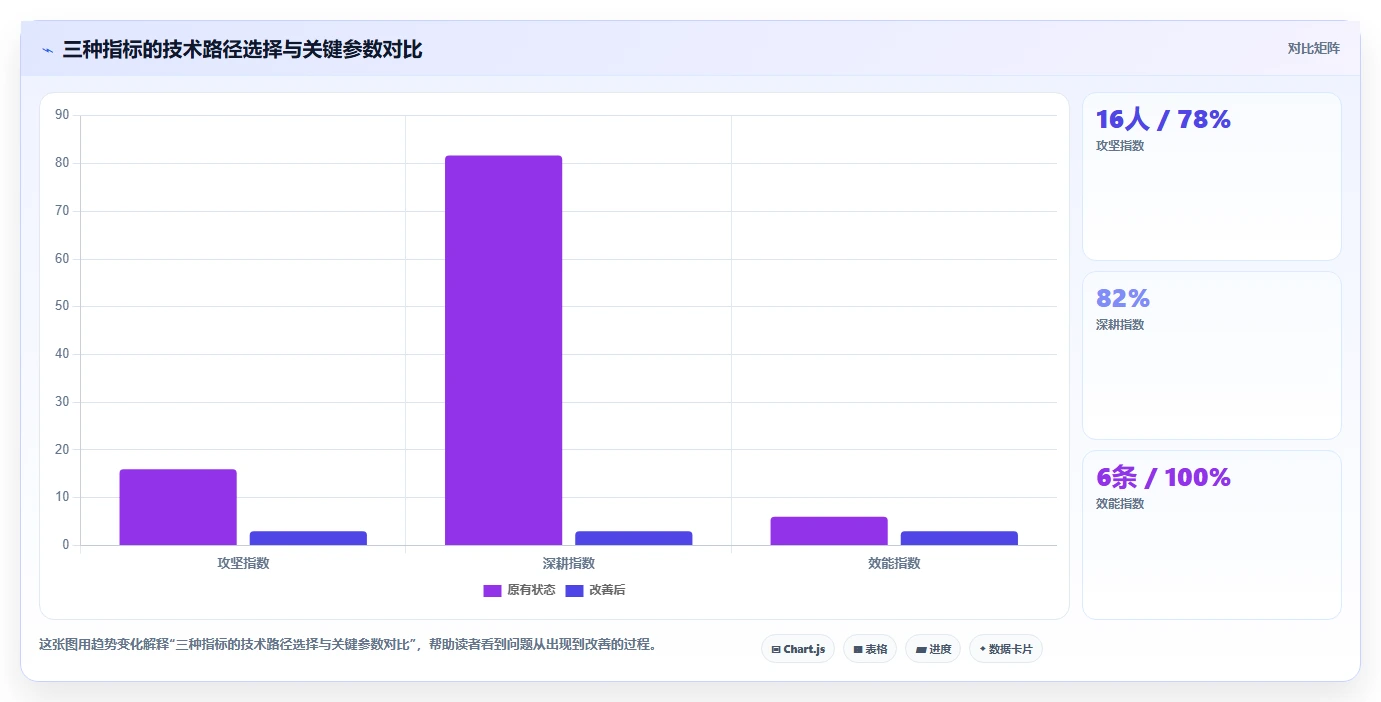Click the 攻坚指数 caption in the first card
Viewport: 1381px width, 702px height.
pyautogui.click(x=1120, y=145)
